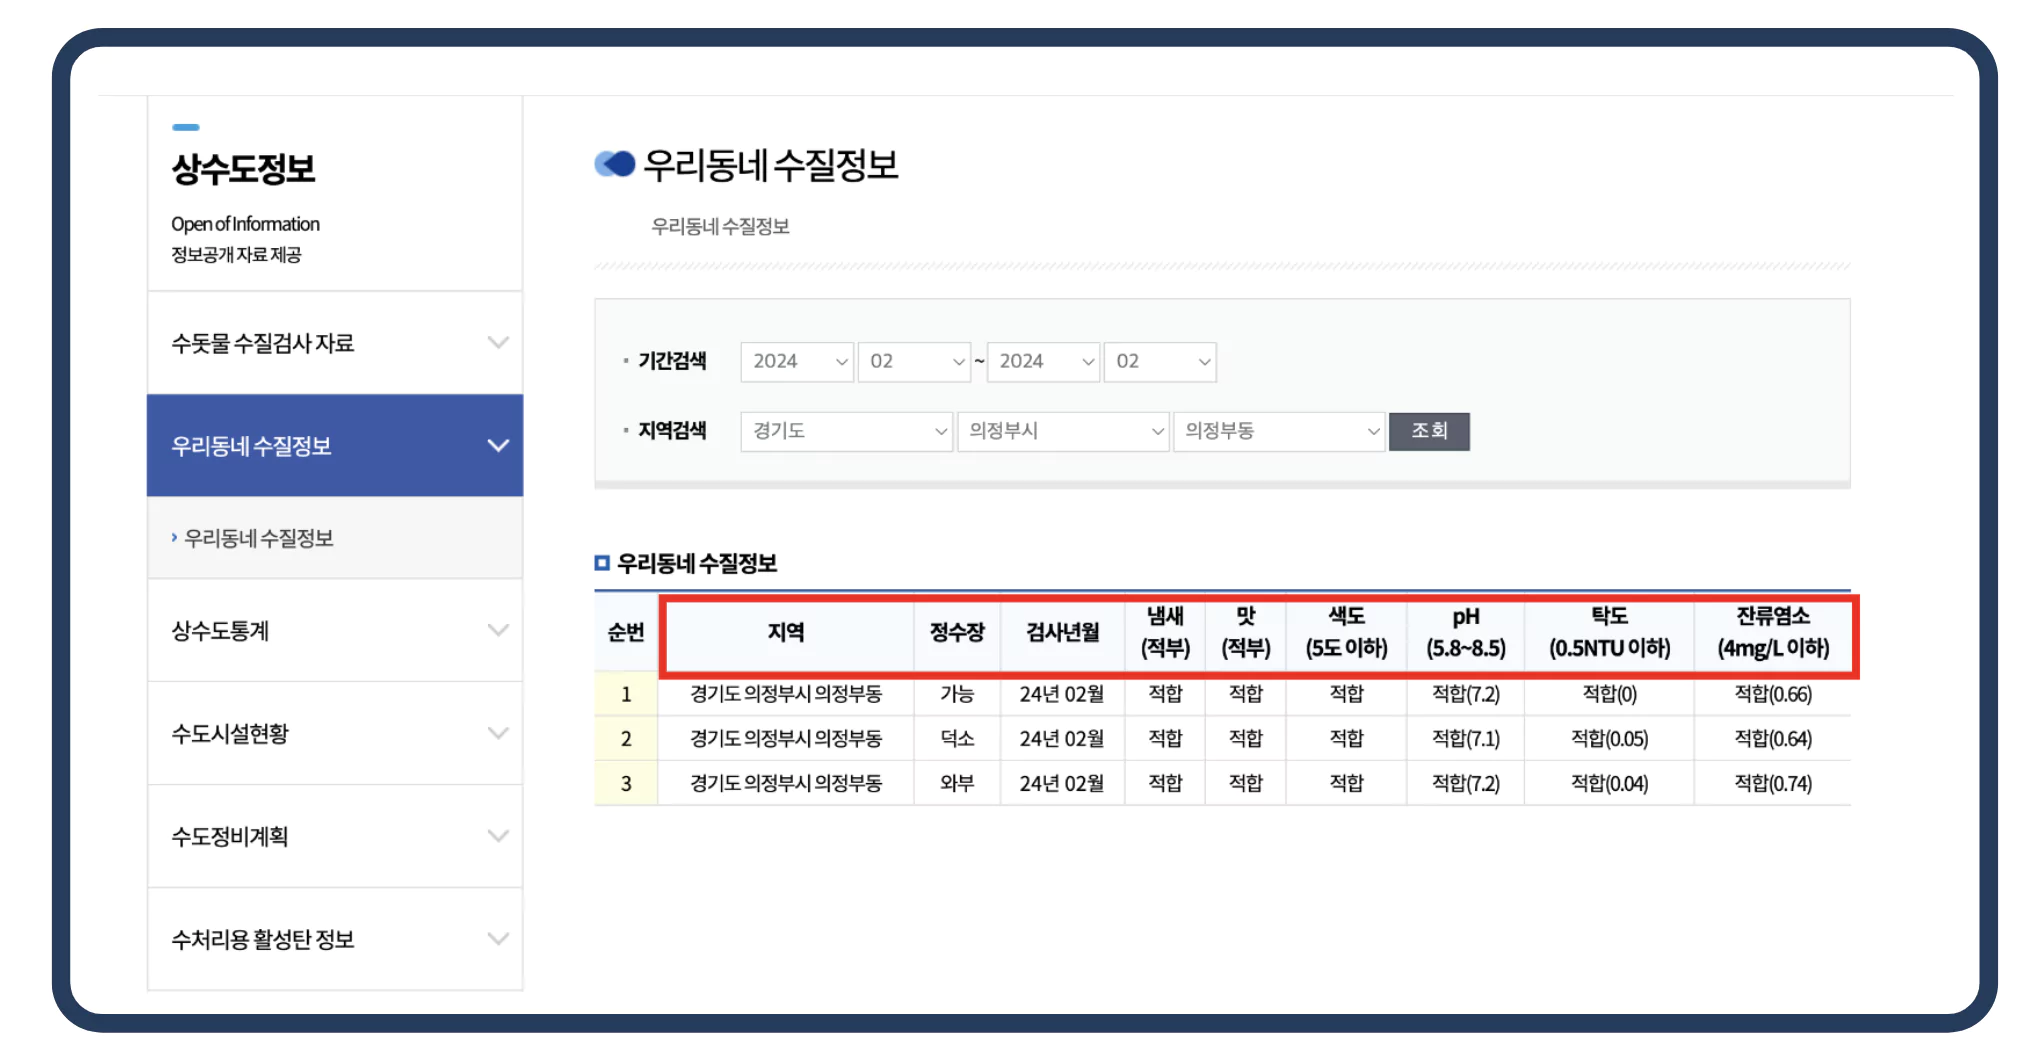Select the highlighted 우리동네 수질정보 sidebar menu
The width and height of the screenshot is (2026, 1064).
click(x=335, y=446)
